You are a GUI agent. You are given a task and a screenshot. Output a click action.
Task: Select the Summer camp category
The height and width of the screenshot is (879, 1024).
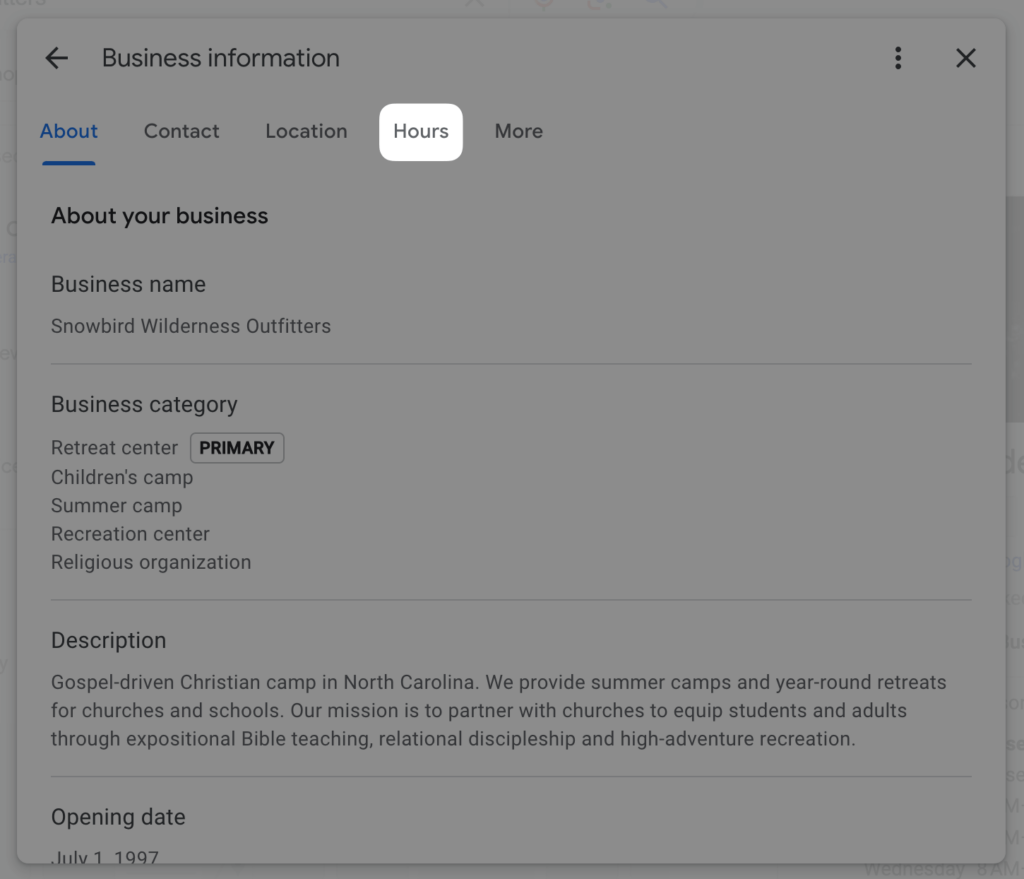point(117,506)
